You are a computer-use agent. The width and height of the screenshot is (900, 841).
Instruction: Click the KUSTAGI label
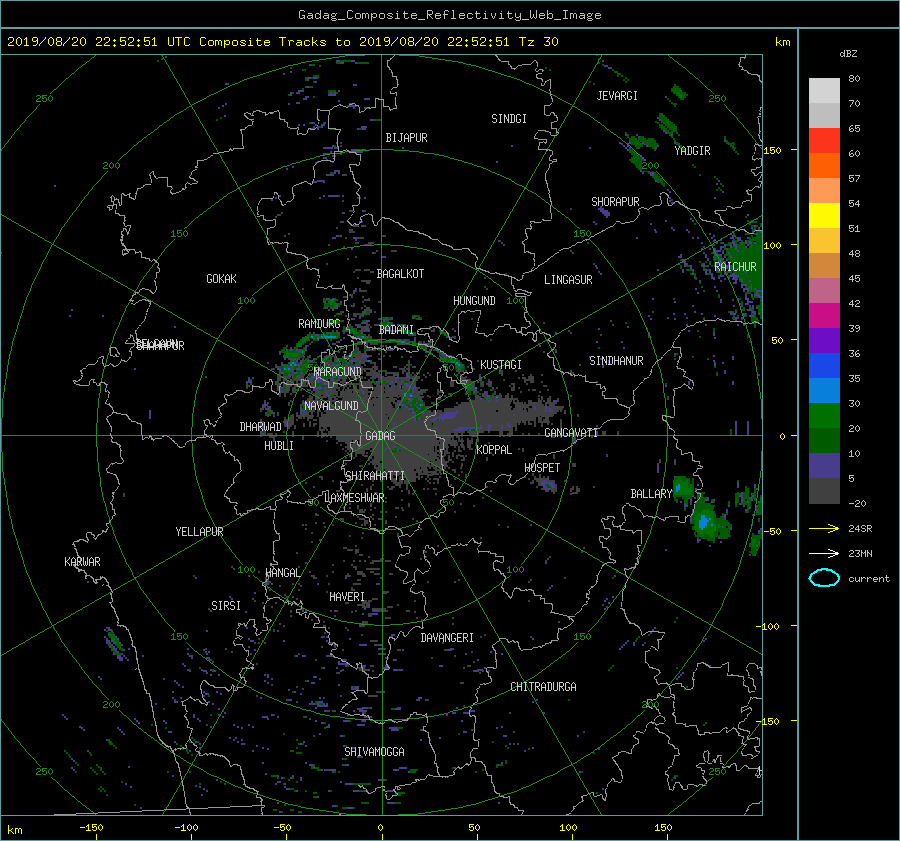(x=501, y=365)
